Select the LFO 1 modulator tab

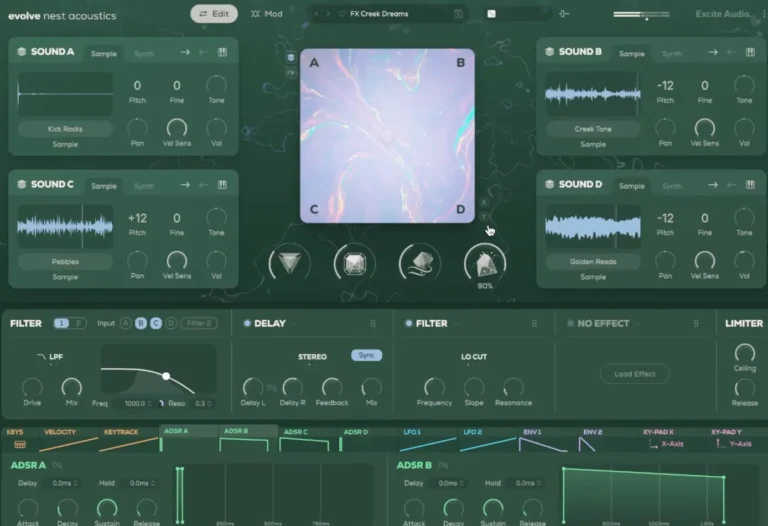click(x=428, y=438)
